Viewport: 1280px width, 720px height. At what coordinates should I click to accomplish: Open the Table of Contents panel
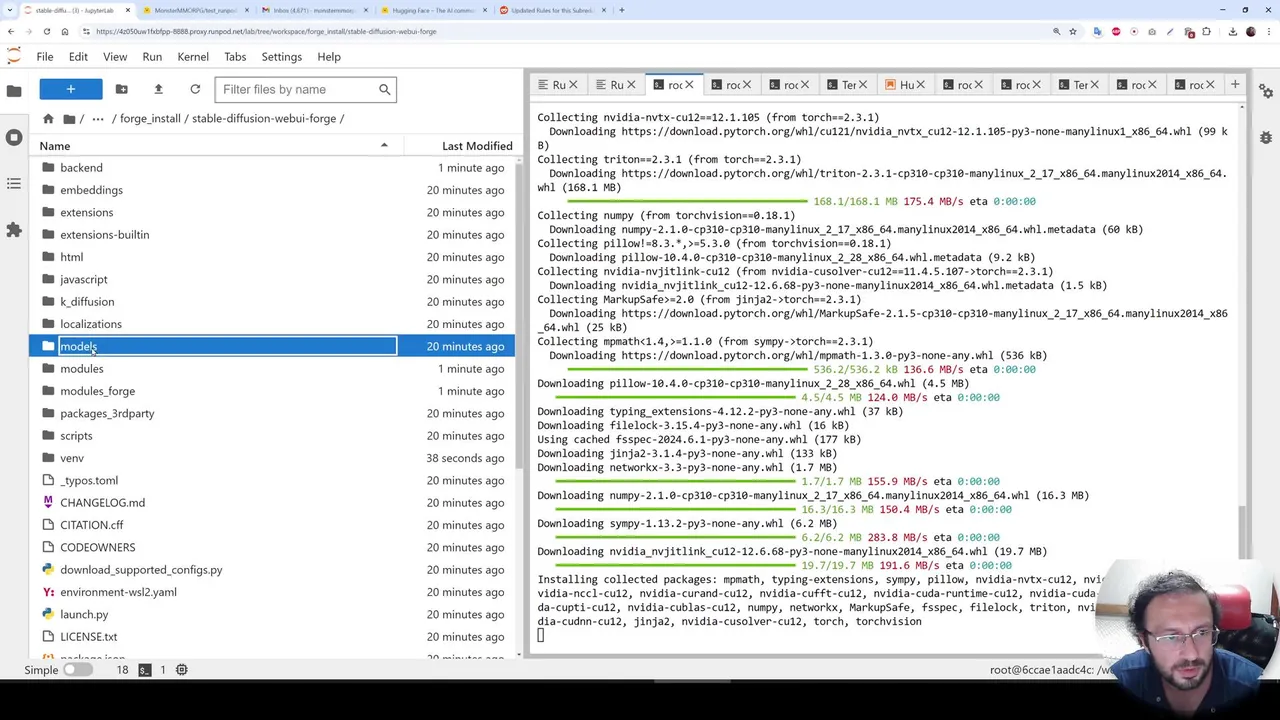coord(14,184)
